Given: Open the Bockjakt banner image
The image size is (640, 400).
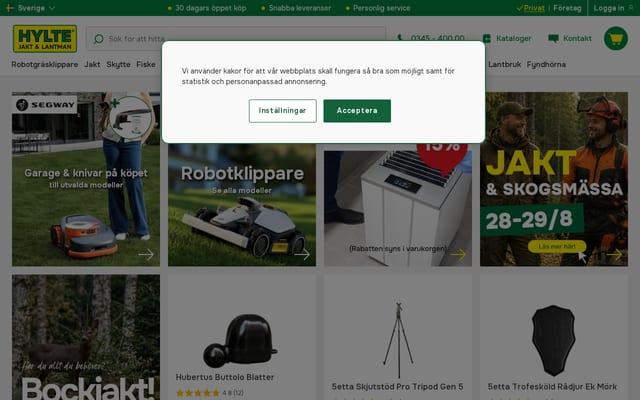Looking at the screenshot, I should tap(86, 337).
